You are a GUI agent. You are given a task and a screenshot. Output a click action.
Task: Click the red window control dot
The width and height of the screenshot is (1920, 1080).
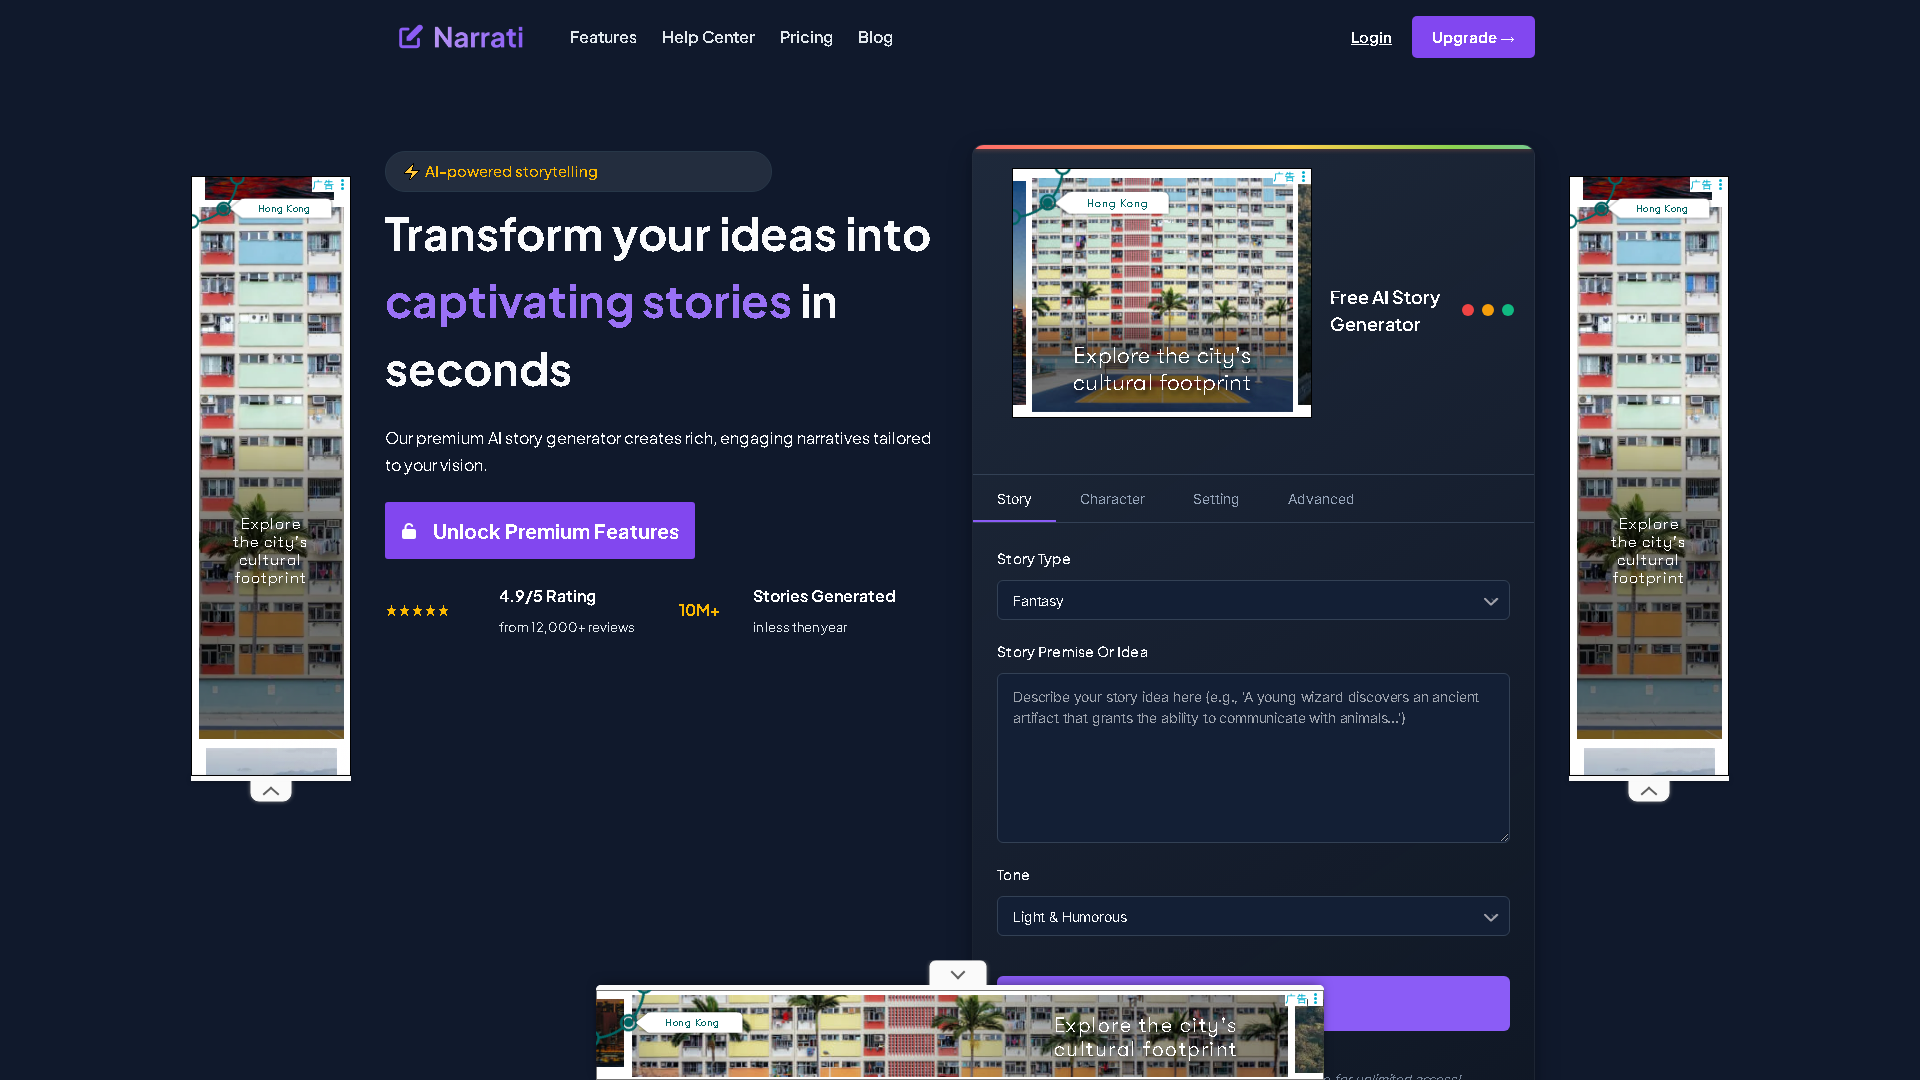pos(1466,310)
